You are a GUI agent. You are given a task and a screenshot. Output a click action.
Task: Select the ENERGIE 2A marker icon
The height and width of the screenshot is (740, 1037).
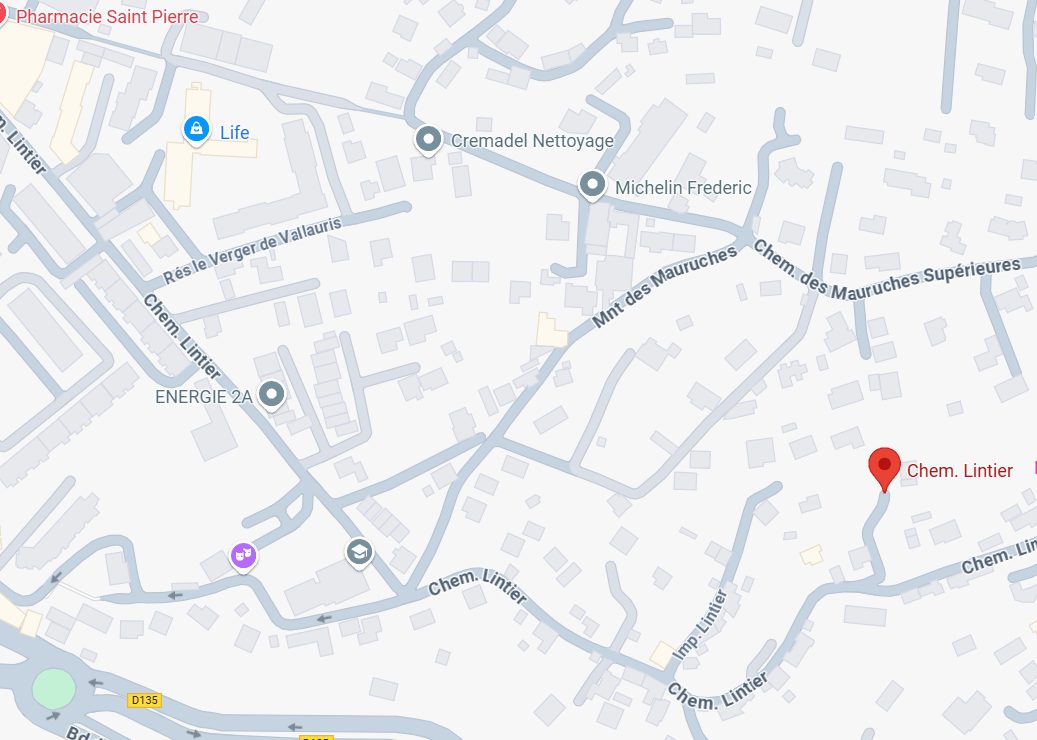click(271, 395)
